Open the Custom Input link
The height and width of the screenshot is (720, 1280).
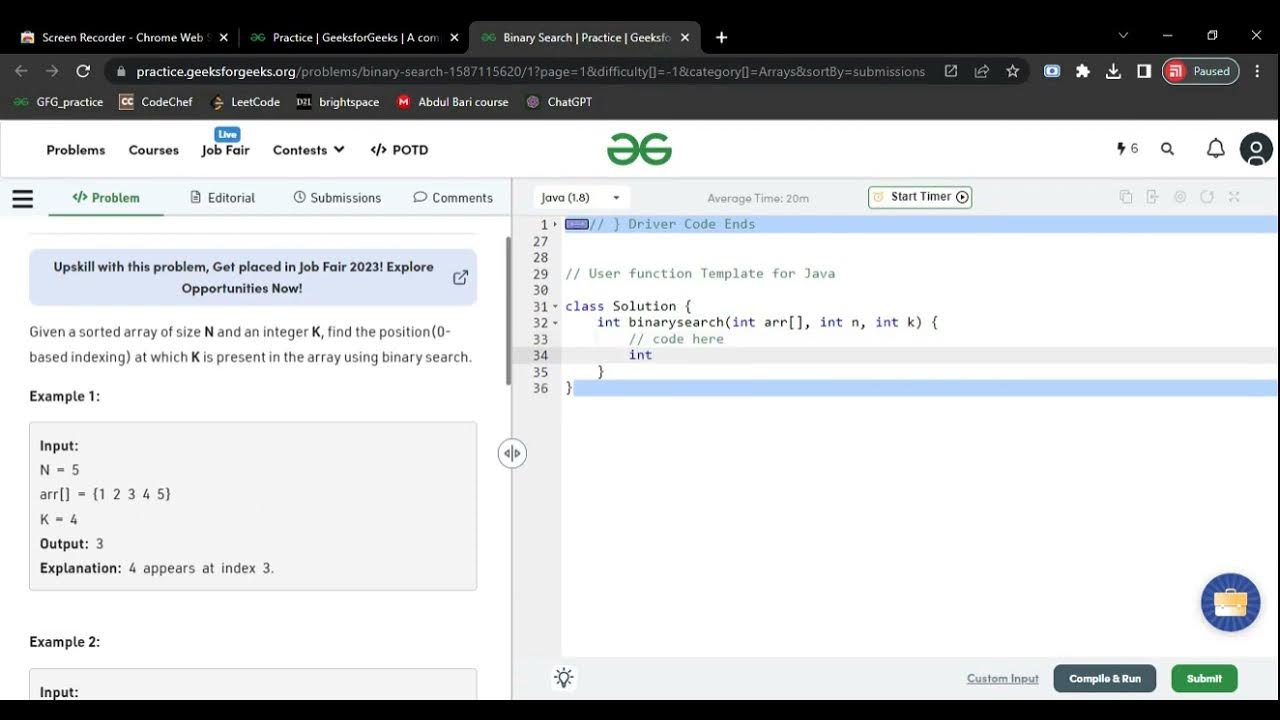[x=1003, y=678]
